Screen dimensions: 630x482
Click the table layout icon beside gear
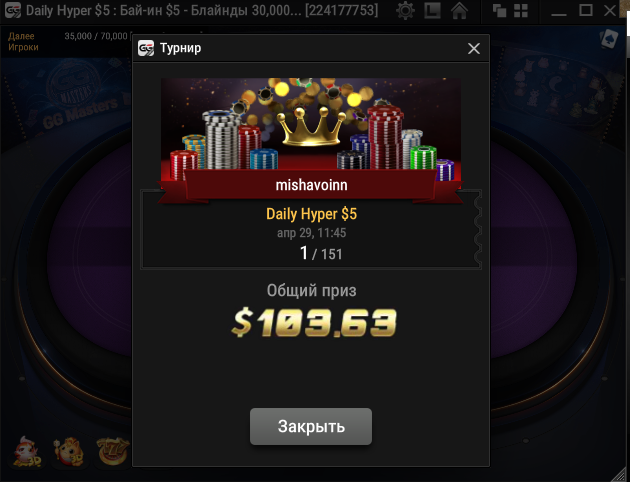click(432, 11)
